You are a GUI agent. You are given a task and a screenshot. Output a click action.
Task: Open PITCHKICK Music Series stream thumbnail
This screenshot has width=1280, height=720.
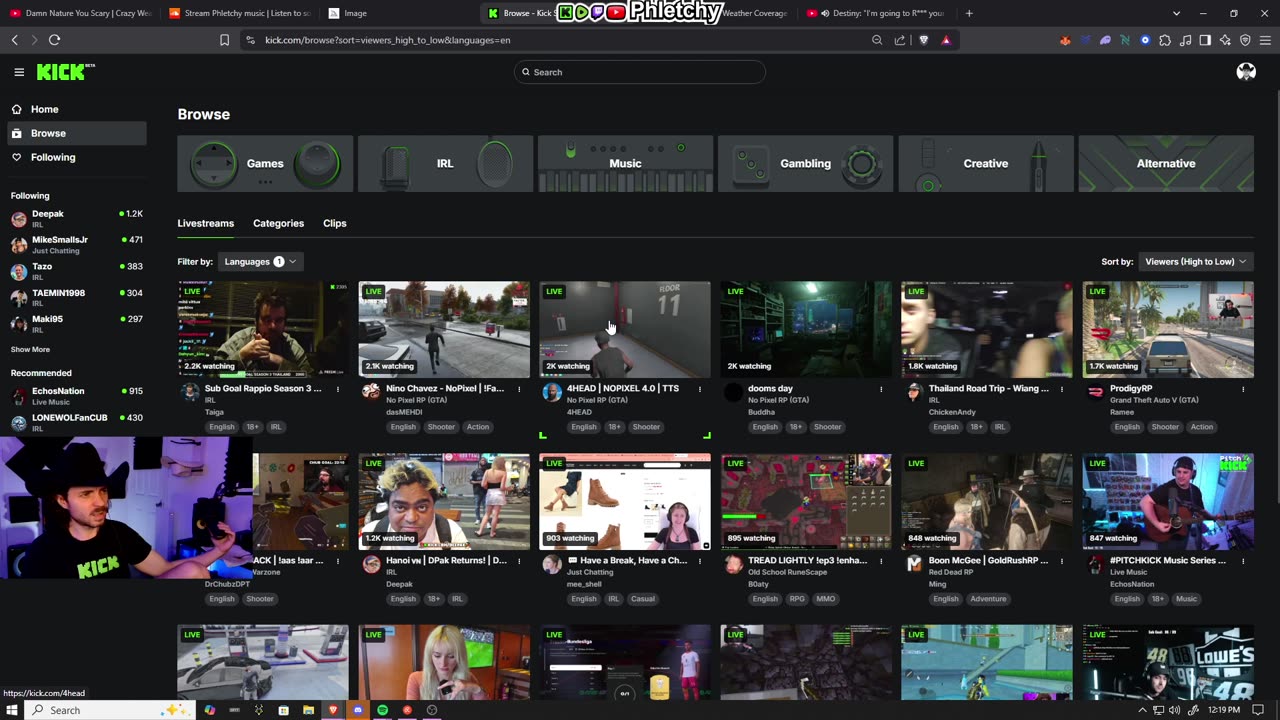(1167, 501)
